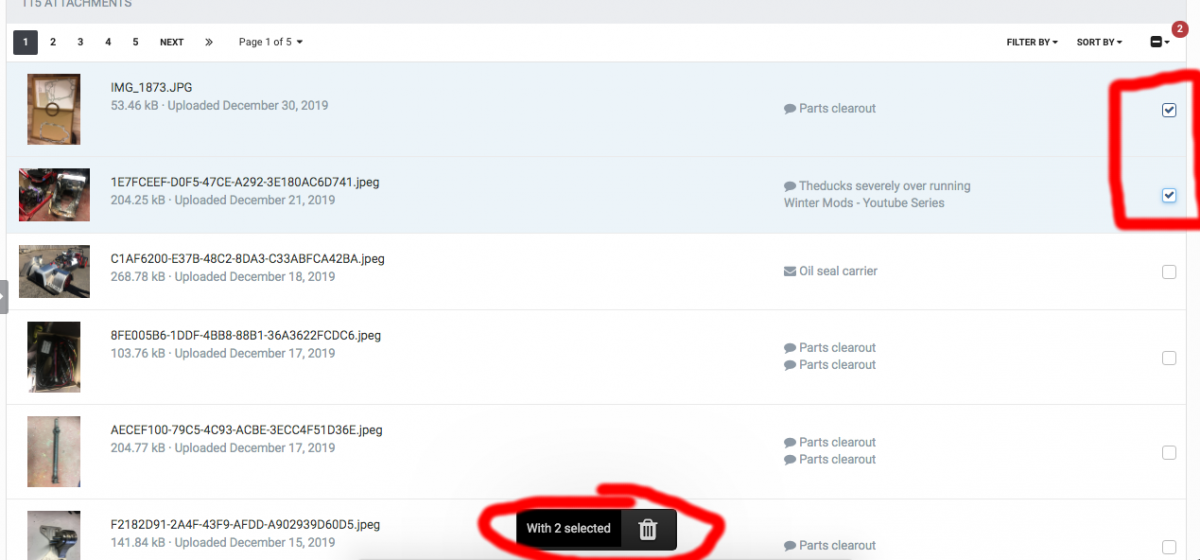1200x560 pixels.
Task: Delete the 2 selected attachments with trash icon
Action: pos(648,529)
